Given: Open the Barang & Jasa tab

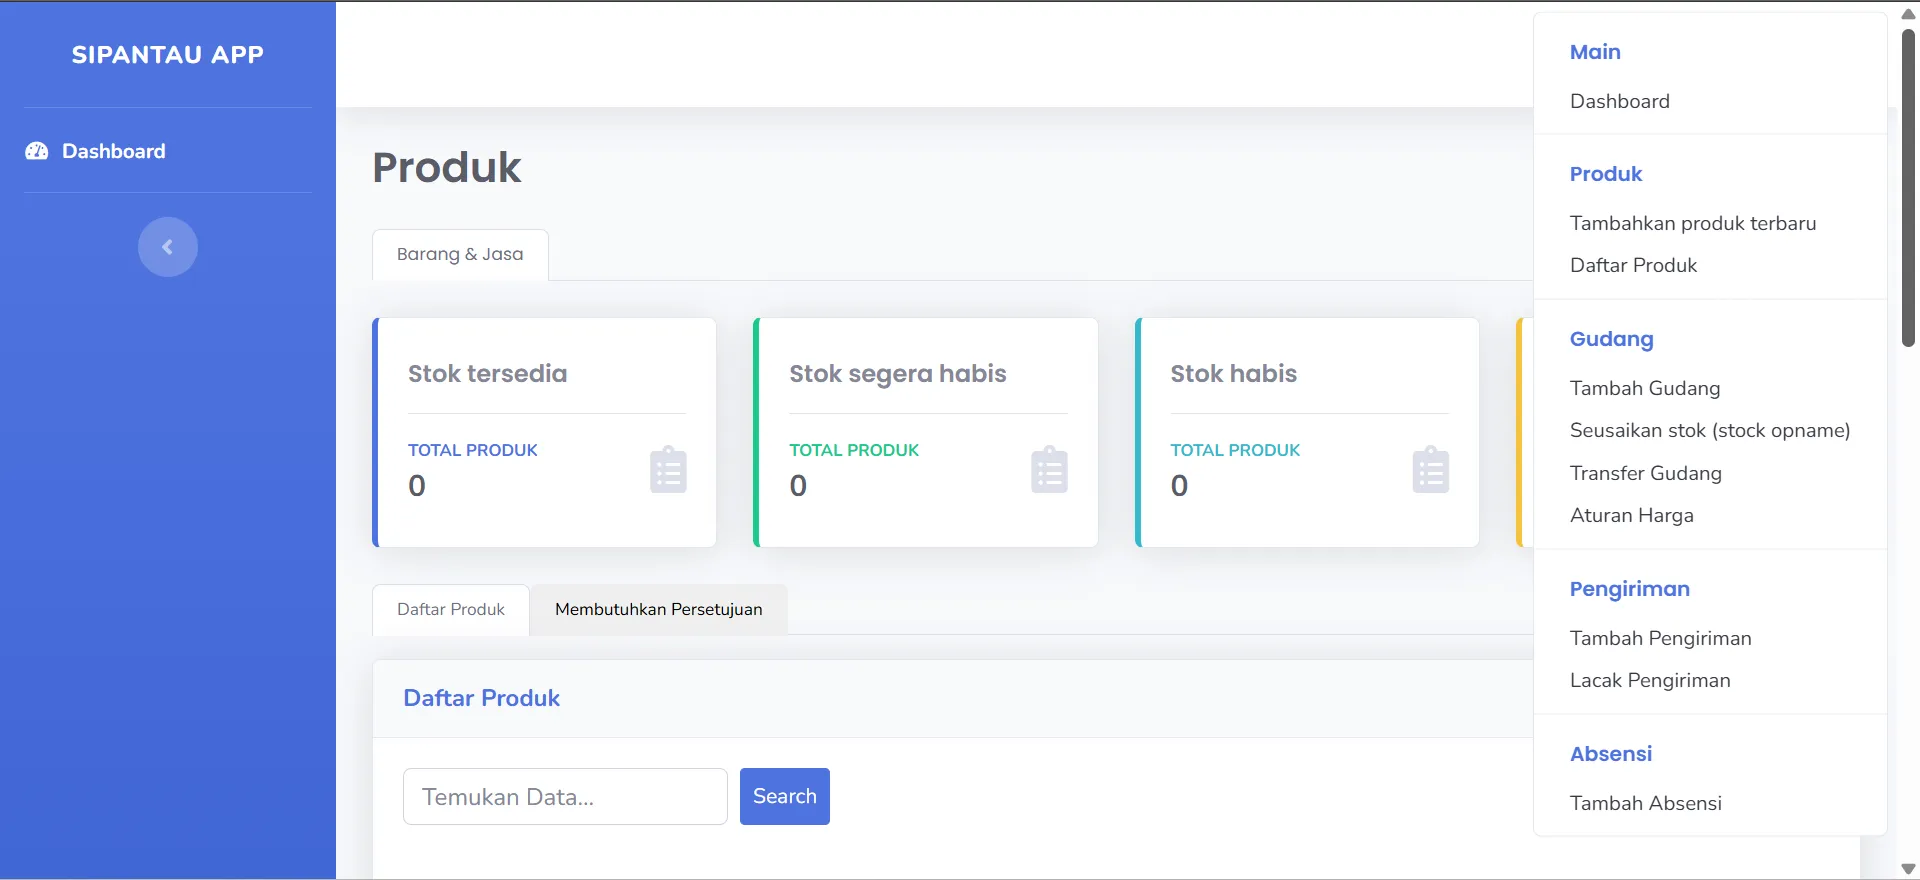Looking at the screenshot, I should (x=460, y=255).
